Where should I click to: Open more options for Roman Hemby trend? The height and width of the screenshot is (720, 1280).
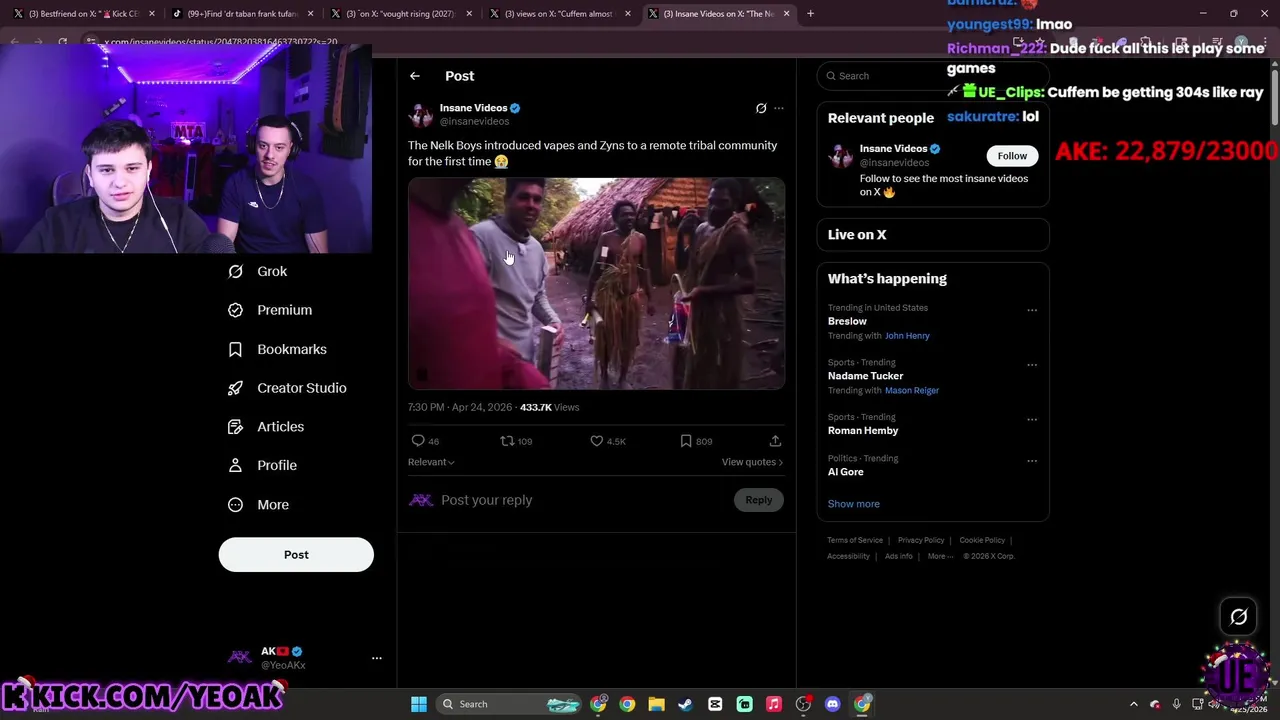(1032, 420)
